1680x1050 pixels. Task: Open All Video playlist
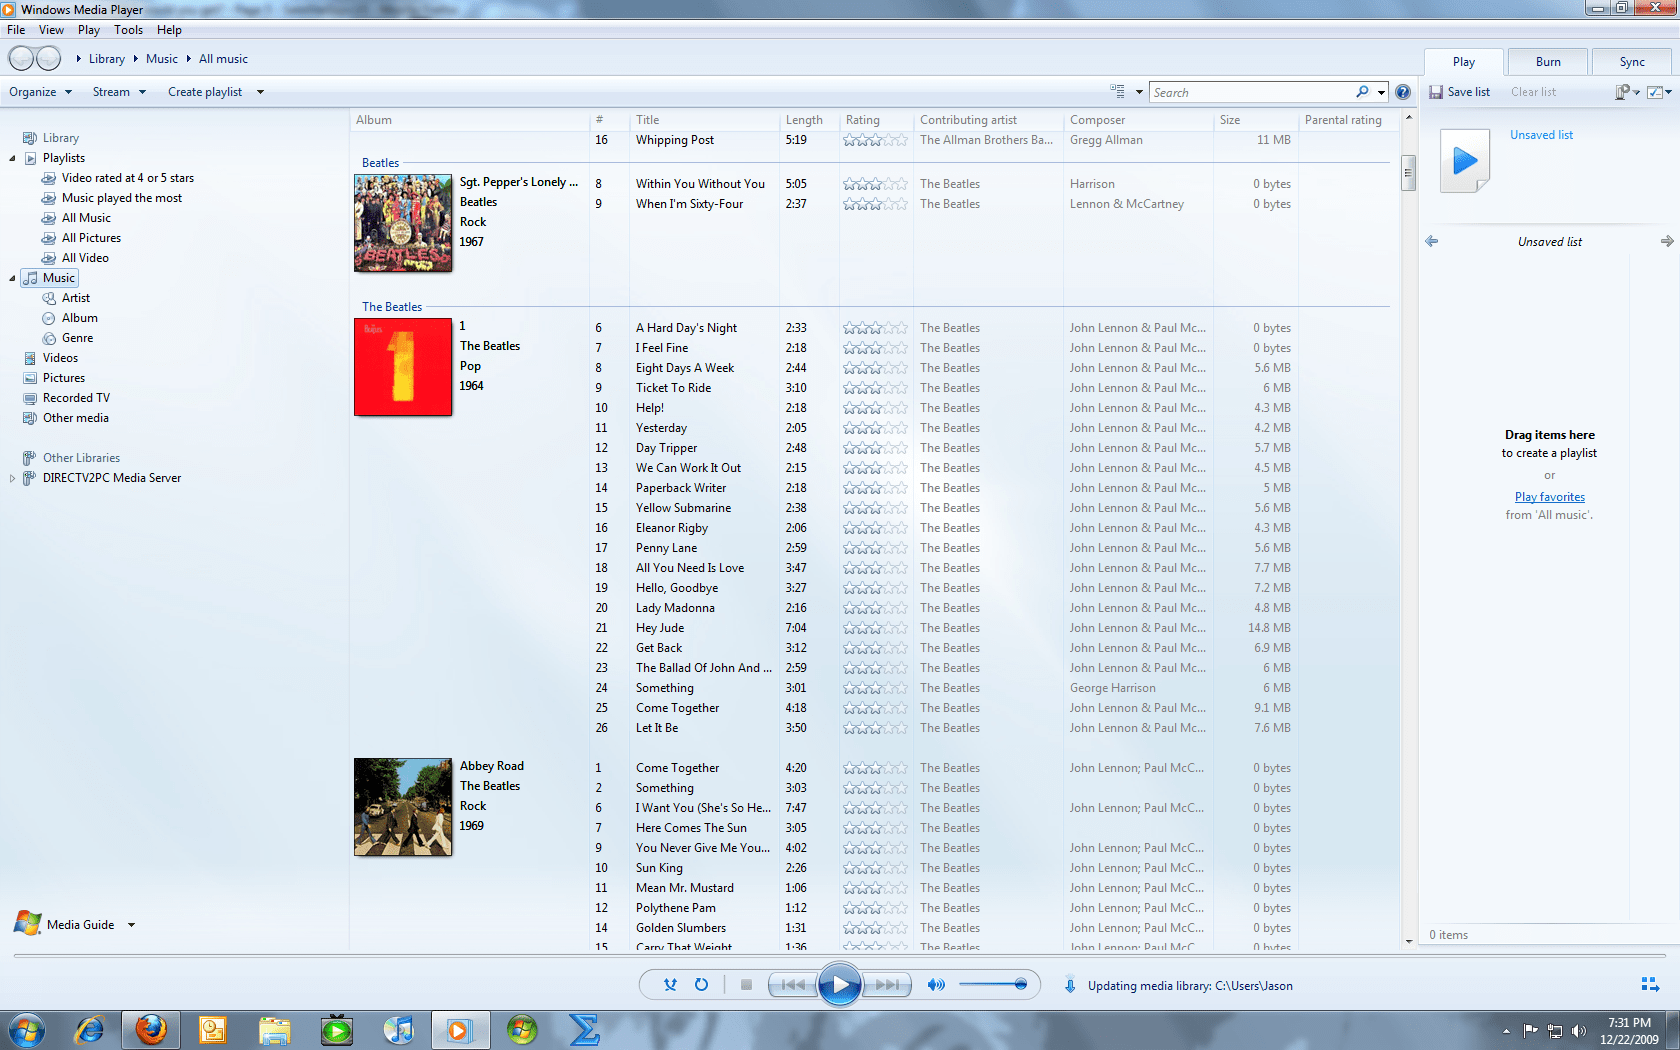85,258
